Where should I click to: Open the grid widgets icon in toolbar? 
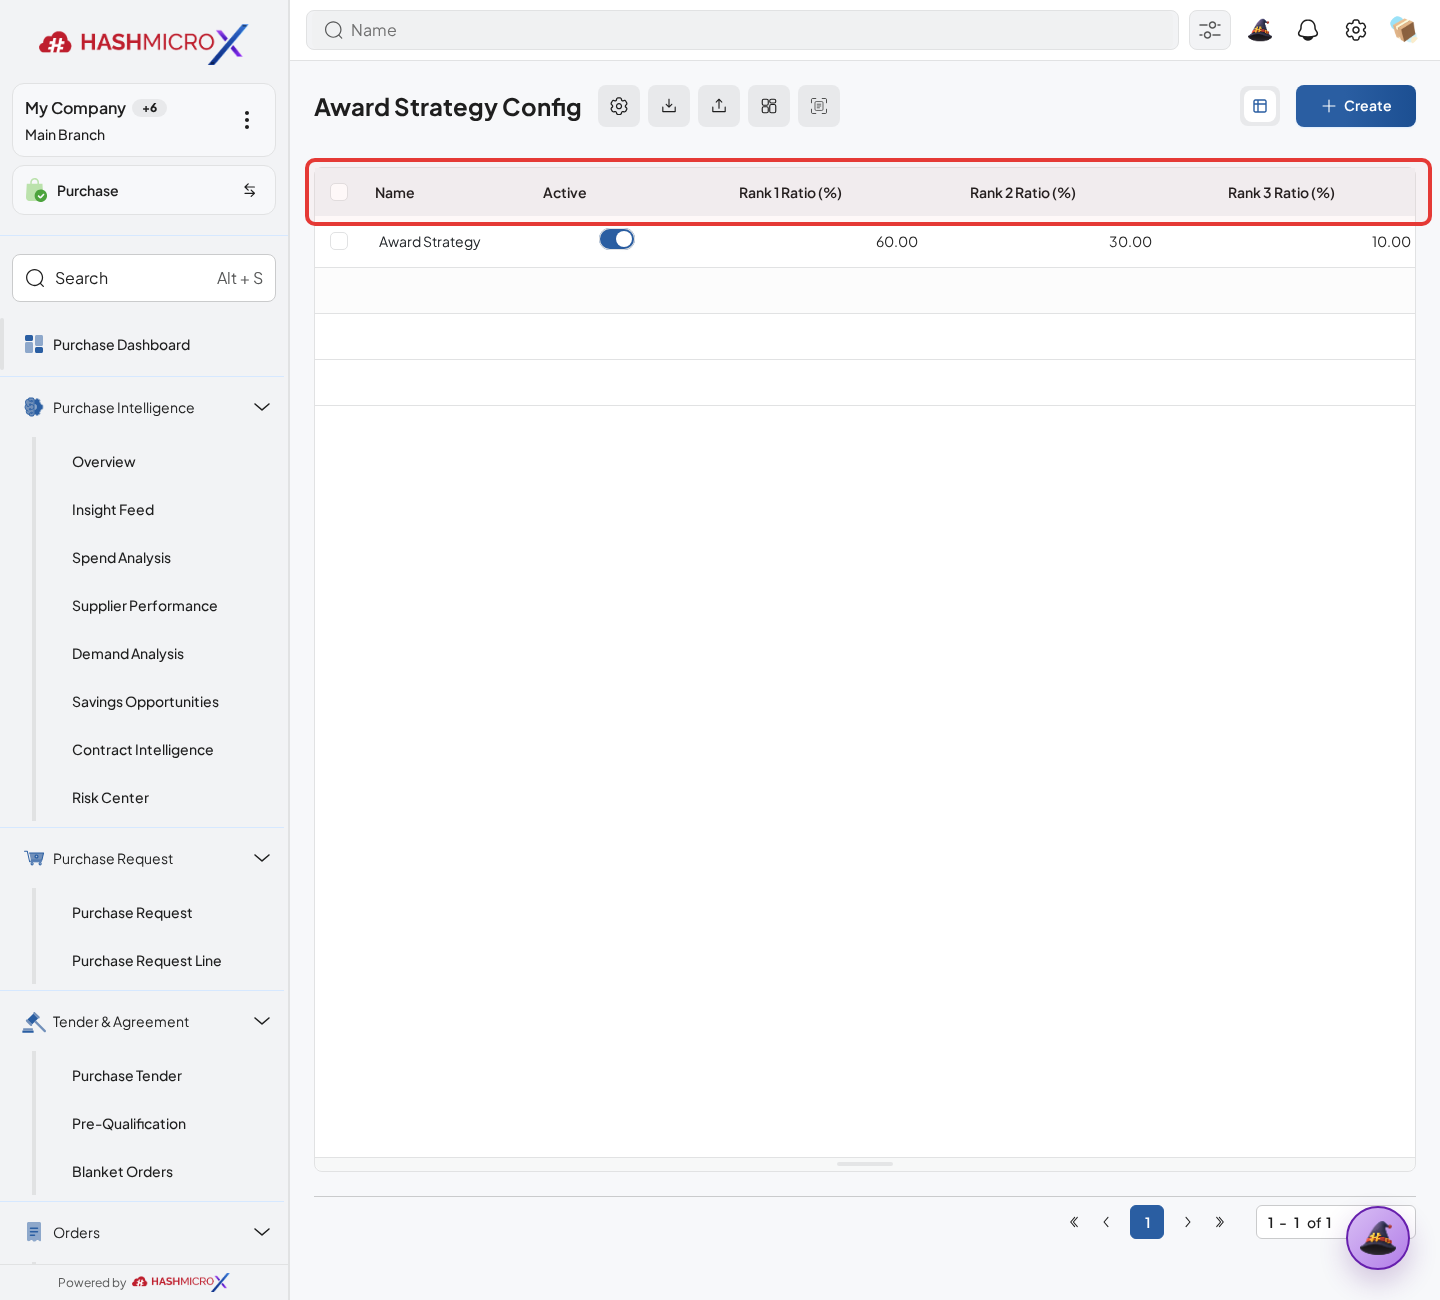(x=769, y=106)
